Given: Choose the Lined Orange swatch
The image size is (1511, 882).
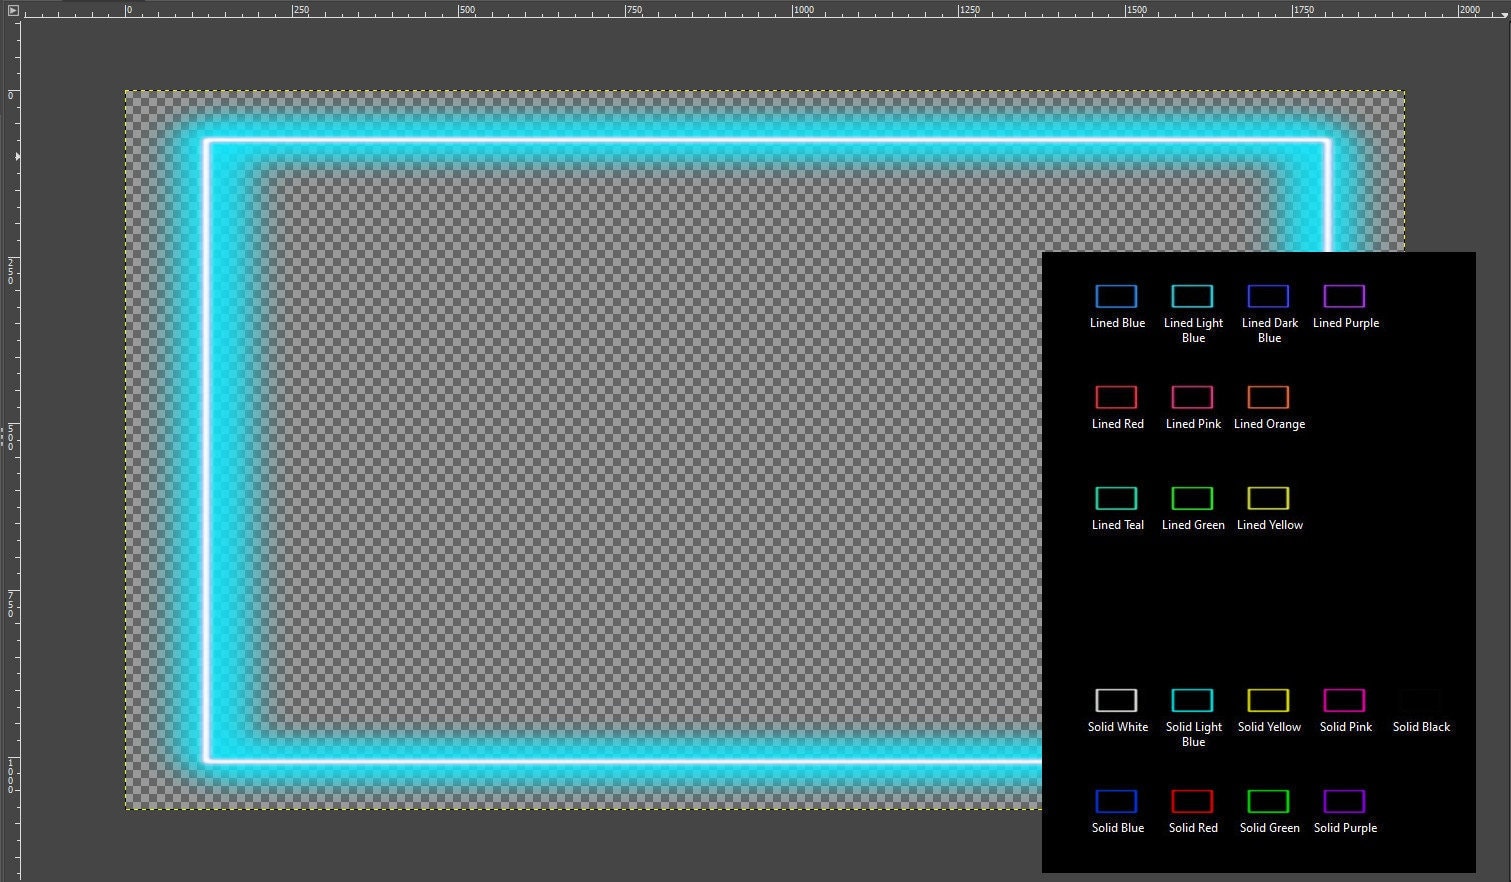Looking at the screenshot, I should (x=1269, y=397).
